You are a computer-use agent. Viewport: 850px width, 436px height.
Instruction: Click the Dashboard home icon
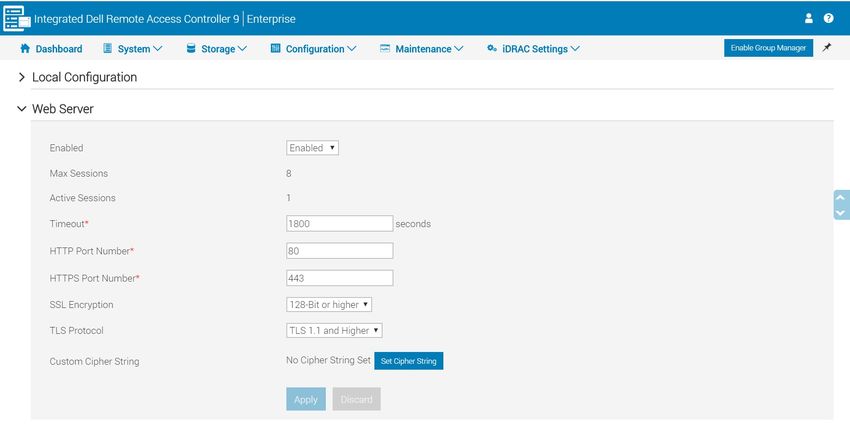25,48
